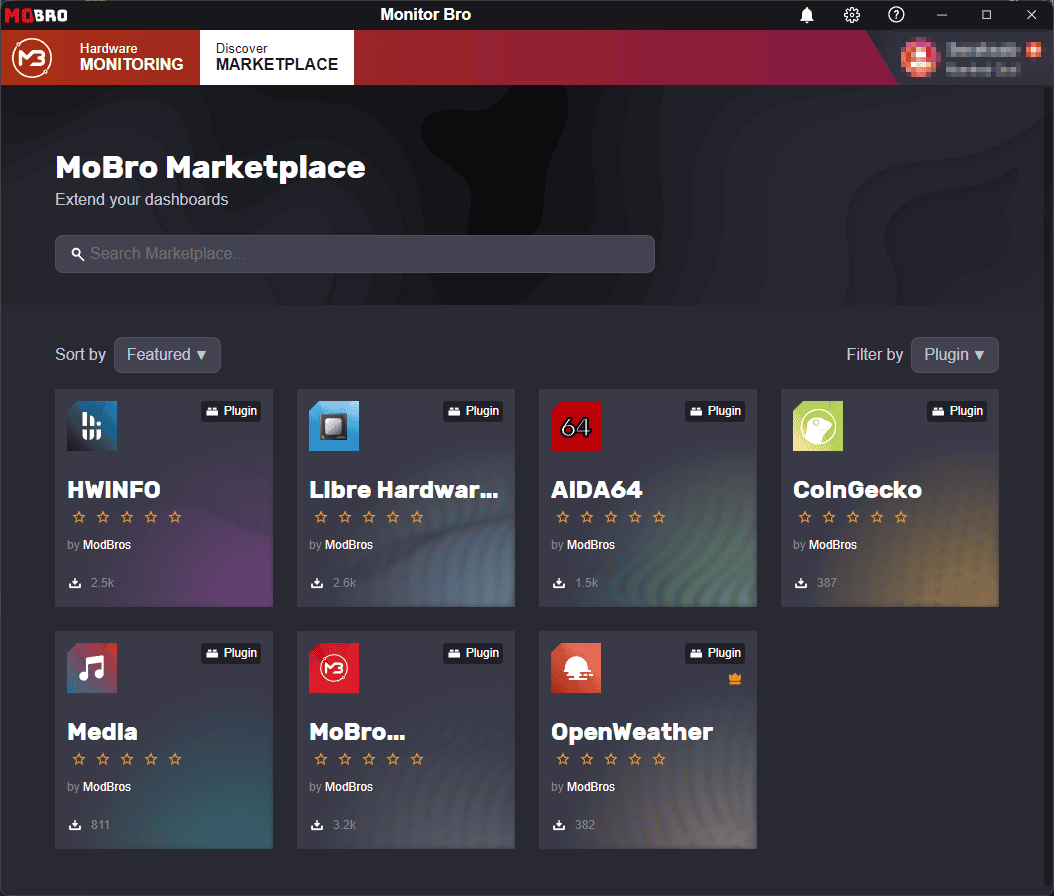
Task: Click ModBros author on OpenWeather card
Action: [591, 787]
